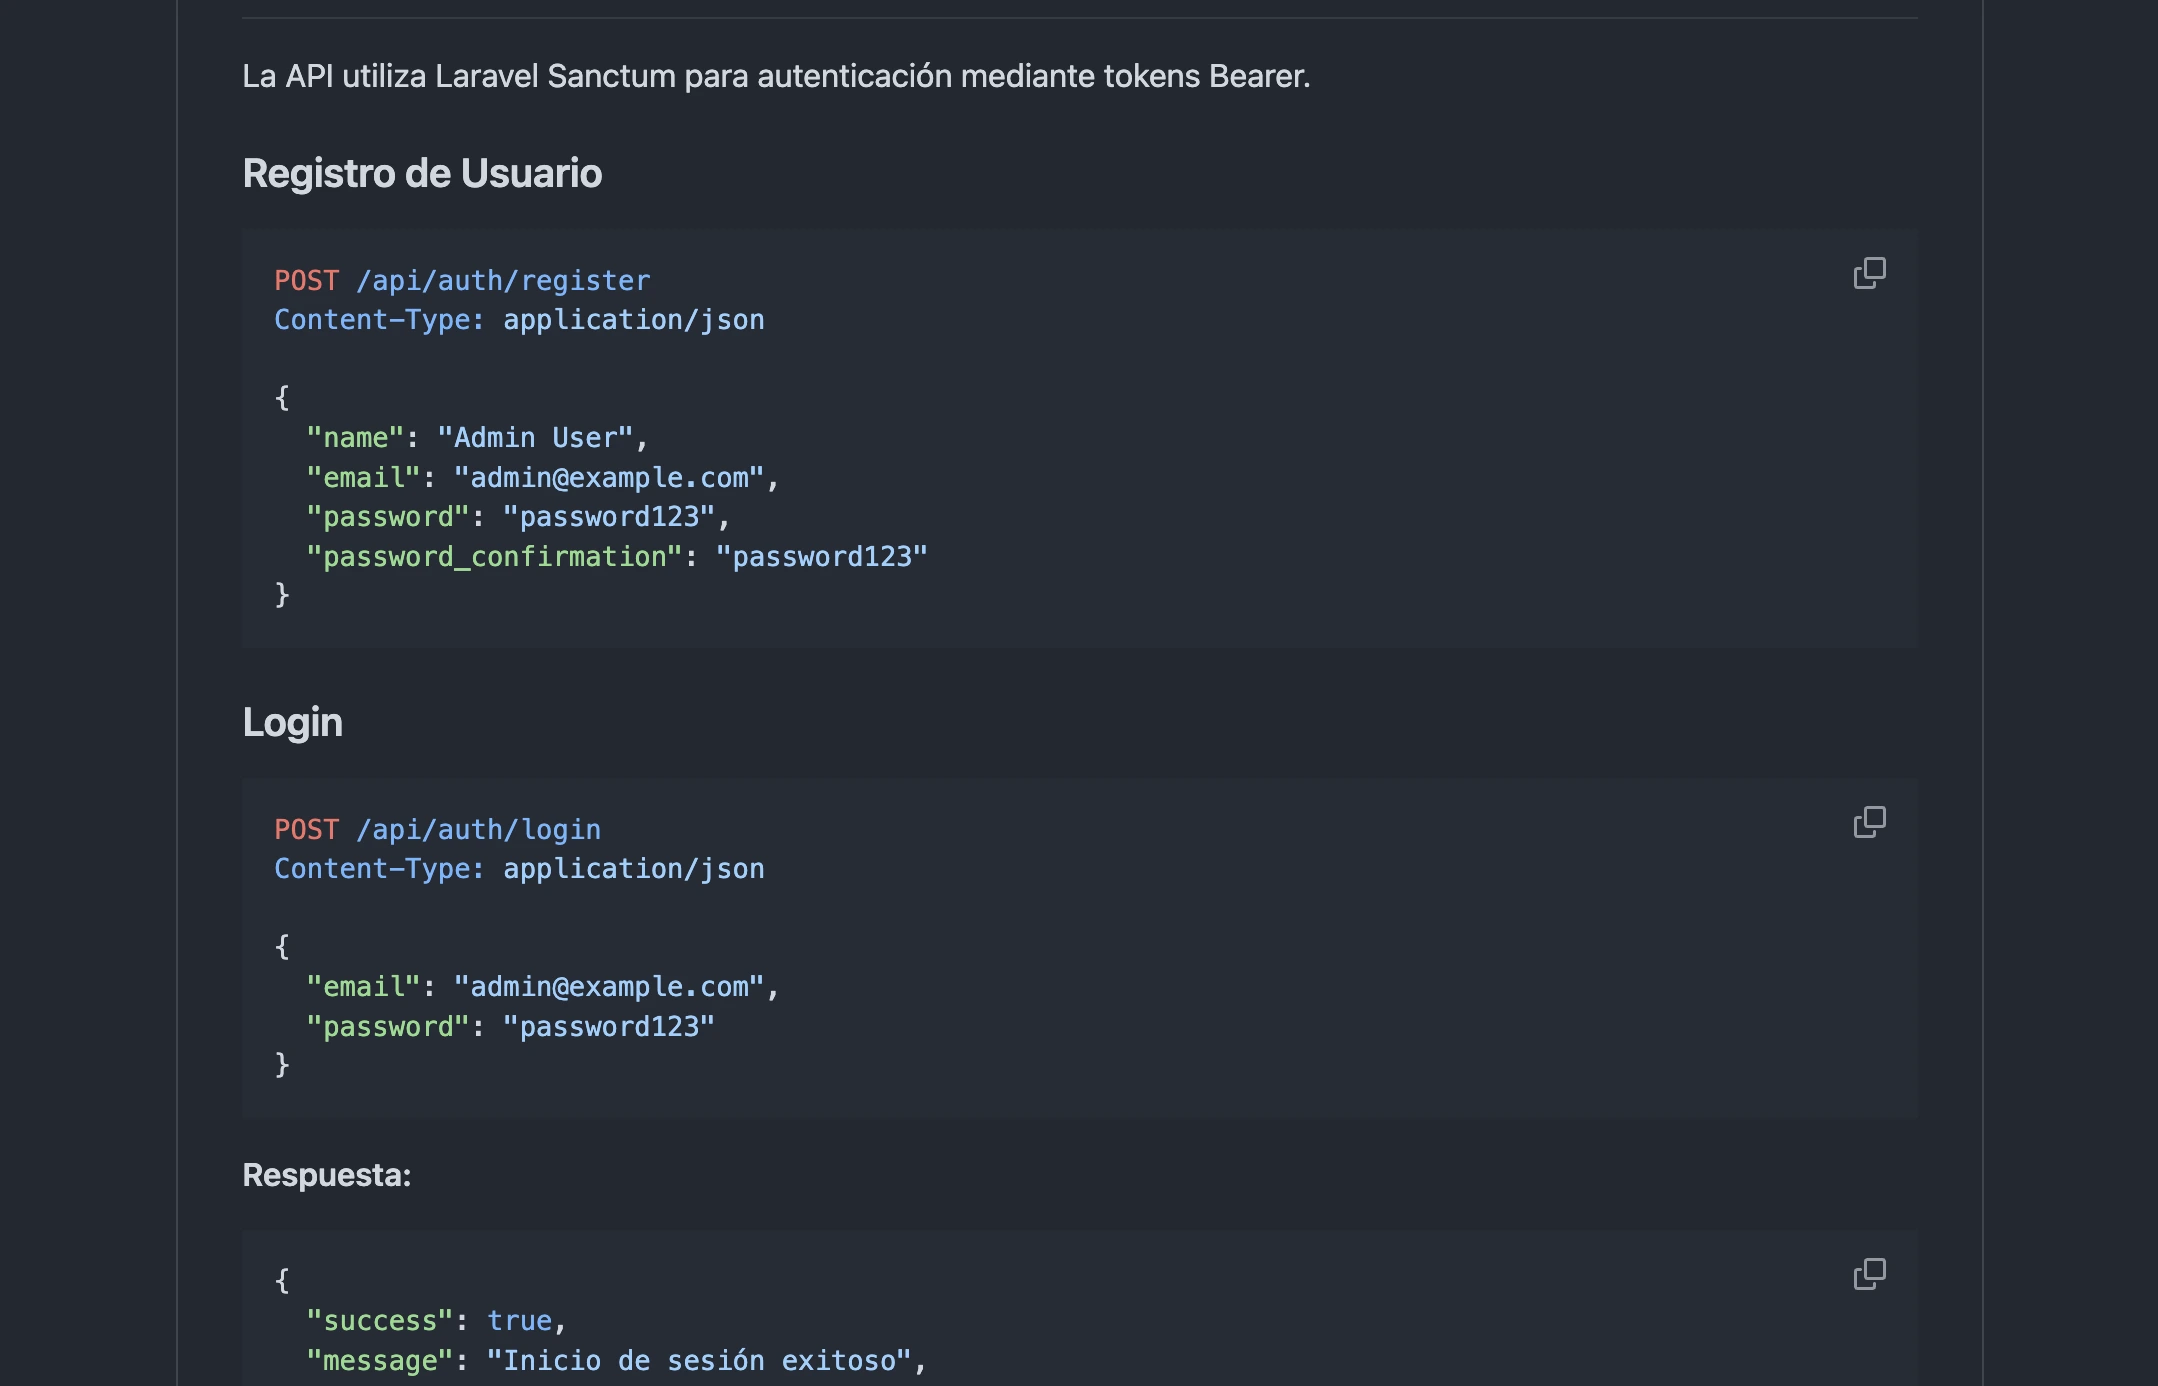Click the 'Login' section heading
This screenshot has width=2158, height=1386.
pyautogui.click(x=292, y=722)
